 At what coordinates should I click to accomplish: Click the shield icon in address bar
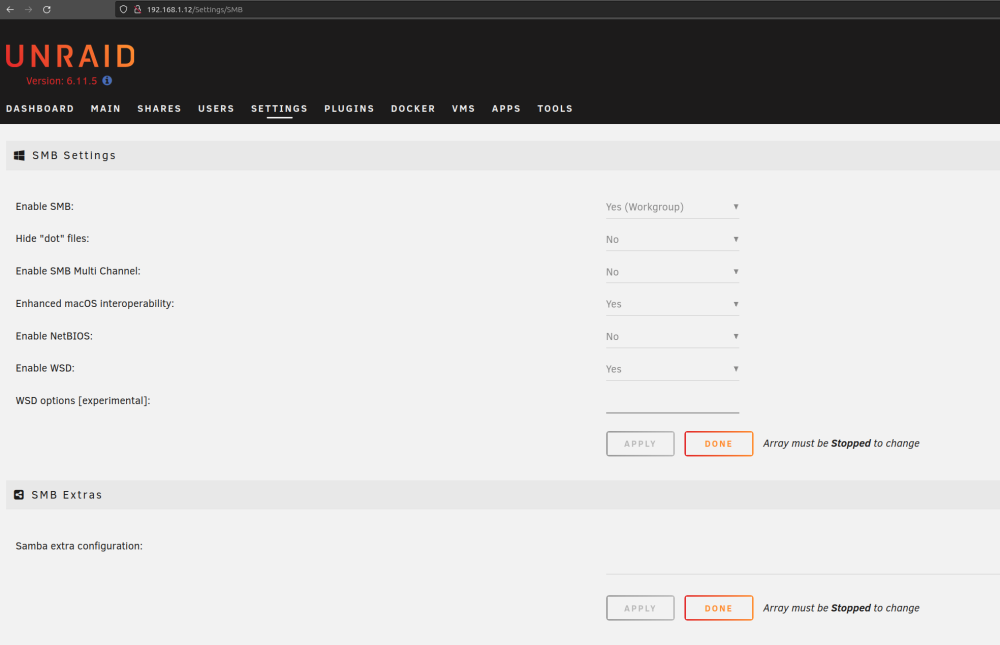[x=124, y=10]
